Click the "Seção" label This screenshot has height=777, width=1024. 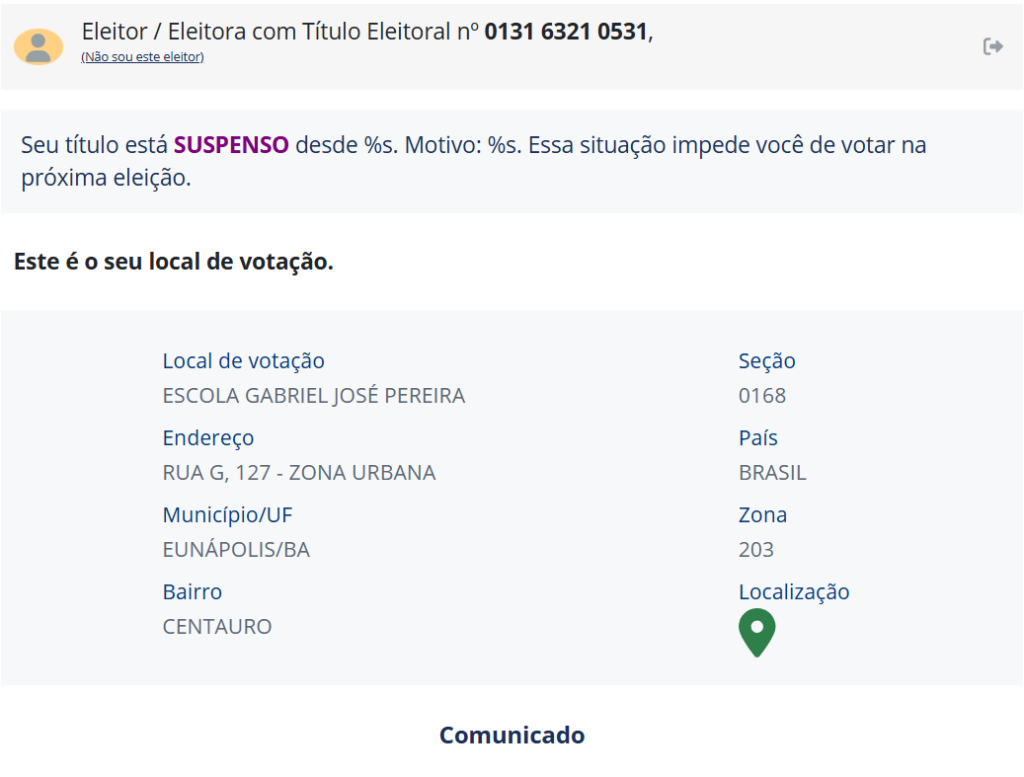[x=767, y=361]
